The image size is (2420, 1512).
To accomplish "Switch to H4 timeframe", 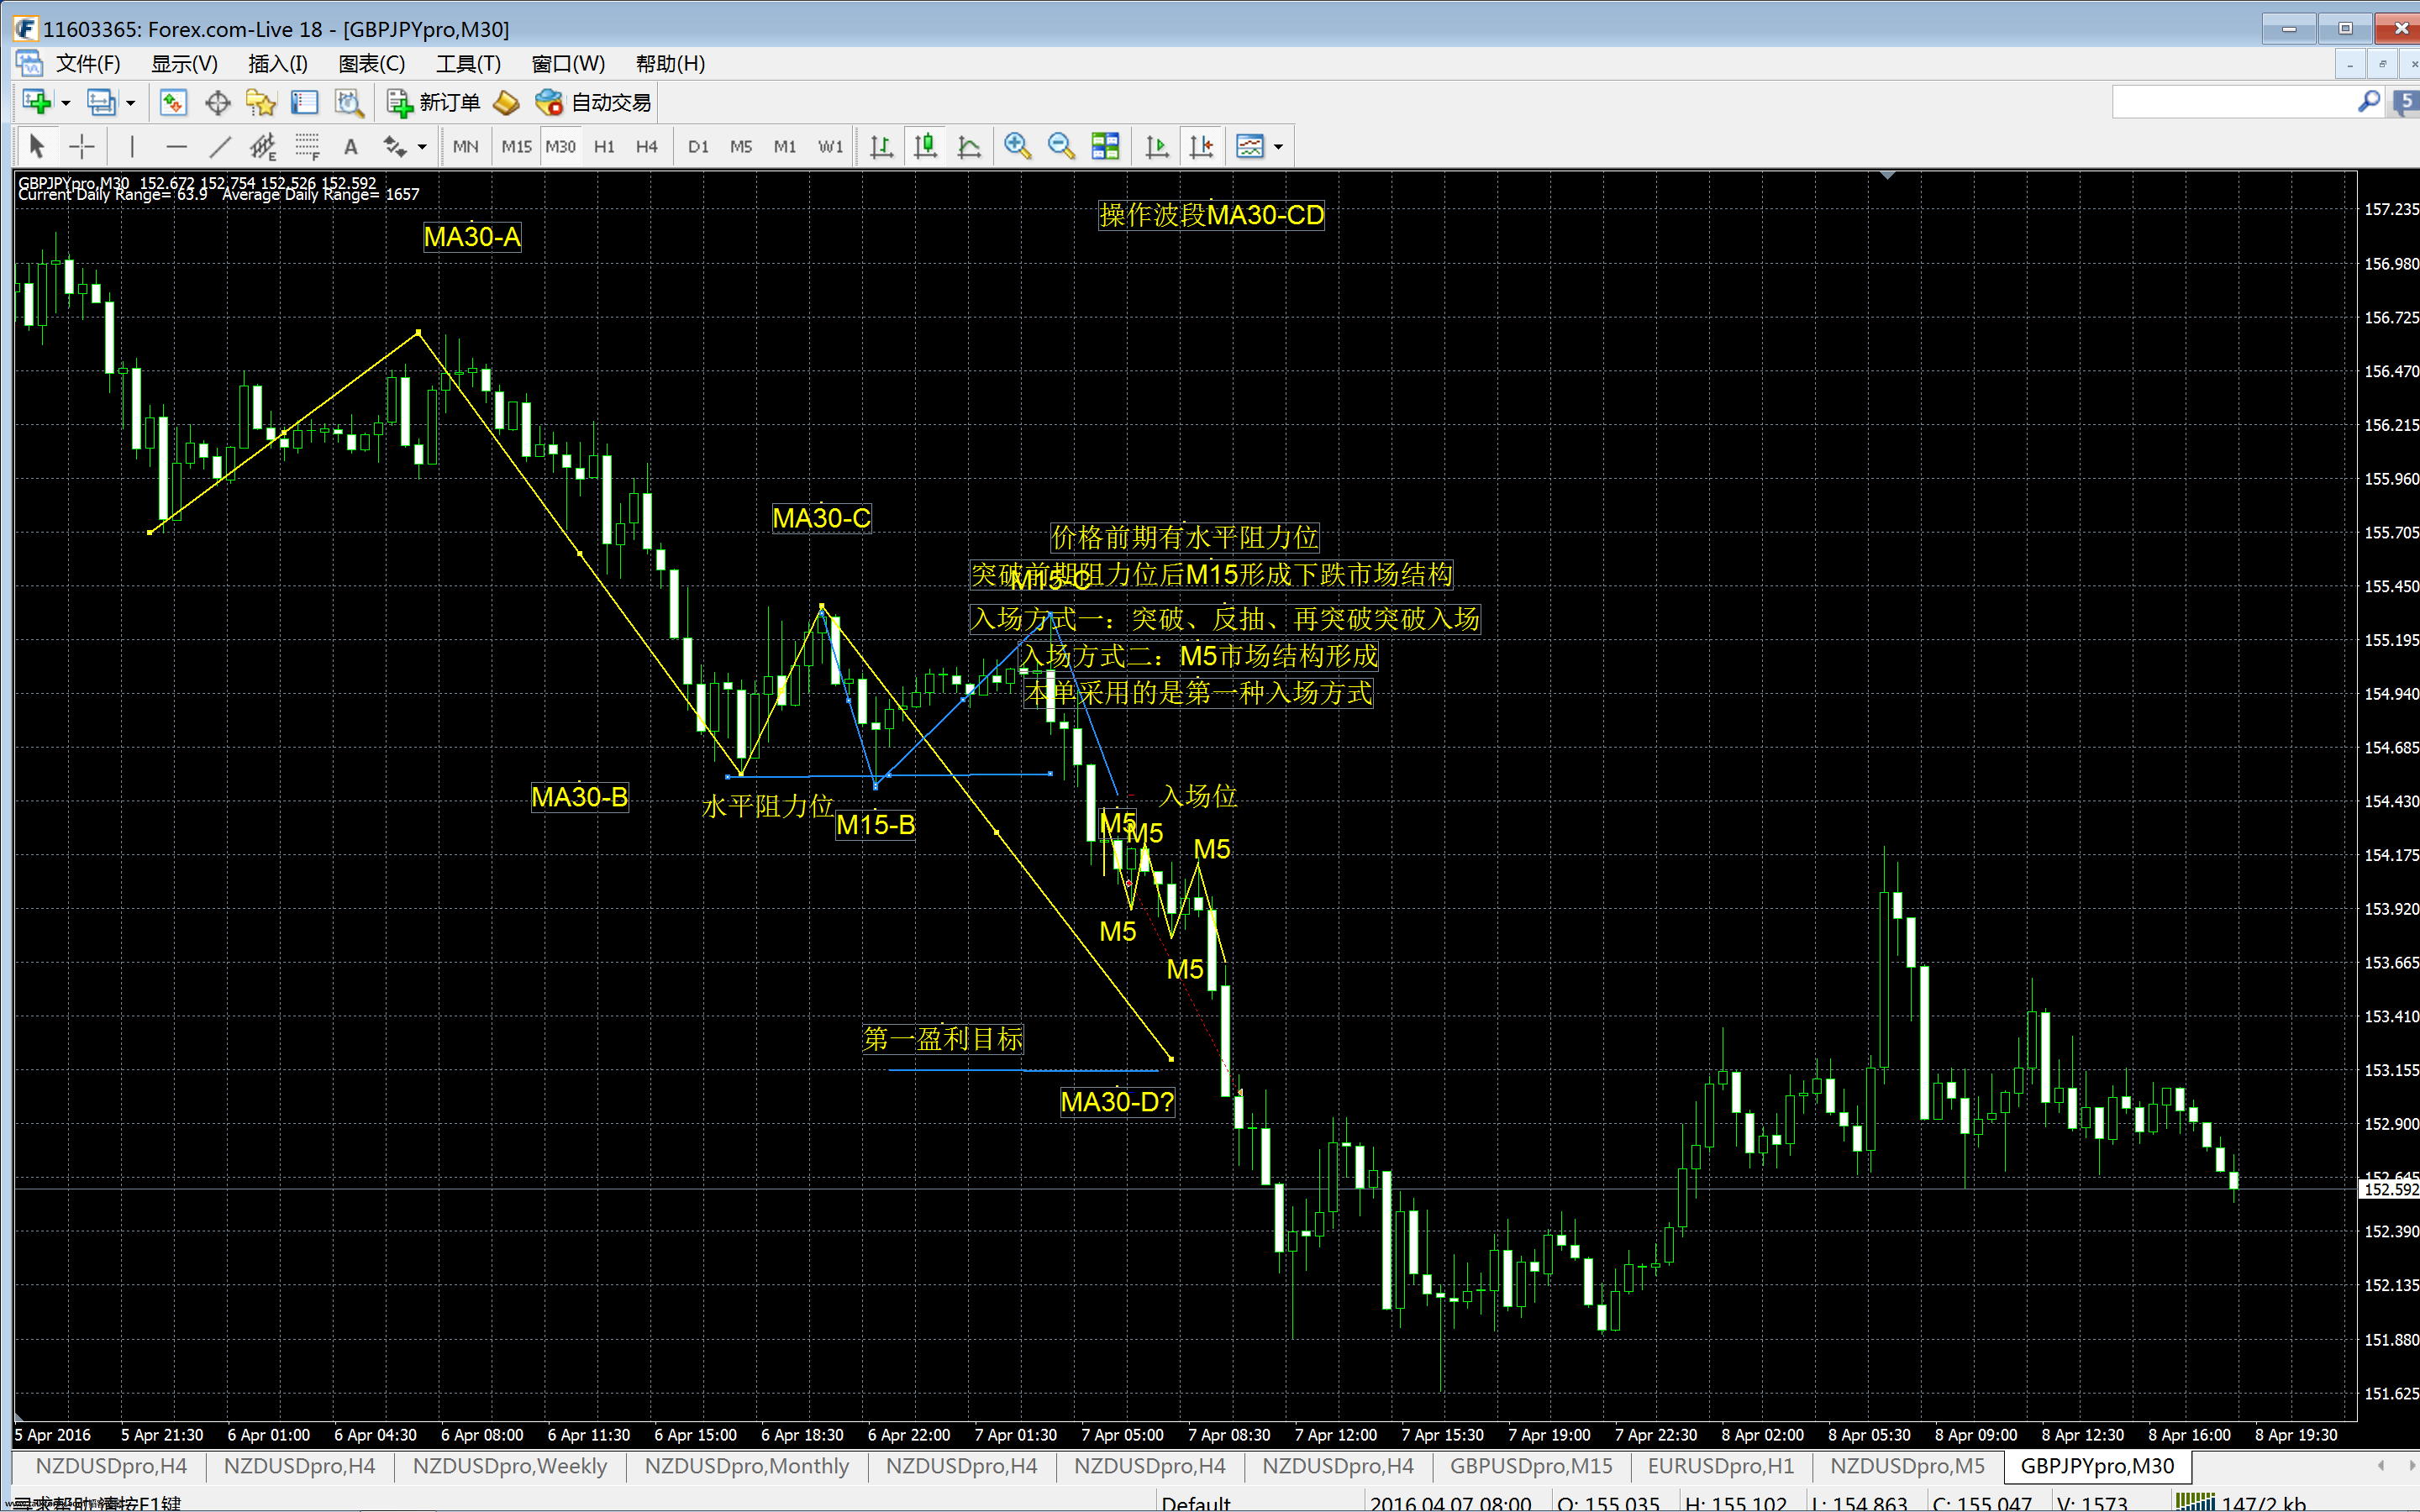I will coord(647,146).
